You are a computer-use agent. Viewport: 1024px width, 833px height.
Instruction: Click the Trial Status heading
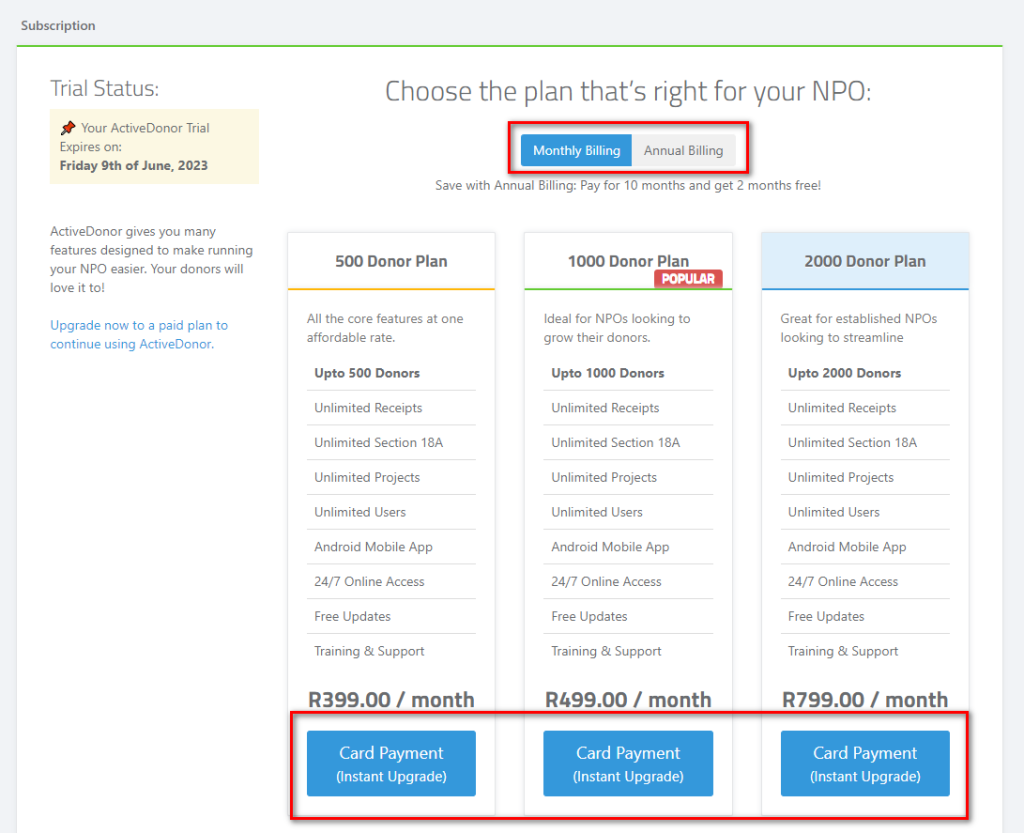[x=104, y=88]
